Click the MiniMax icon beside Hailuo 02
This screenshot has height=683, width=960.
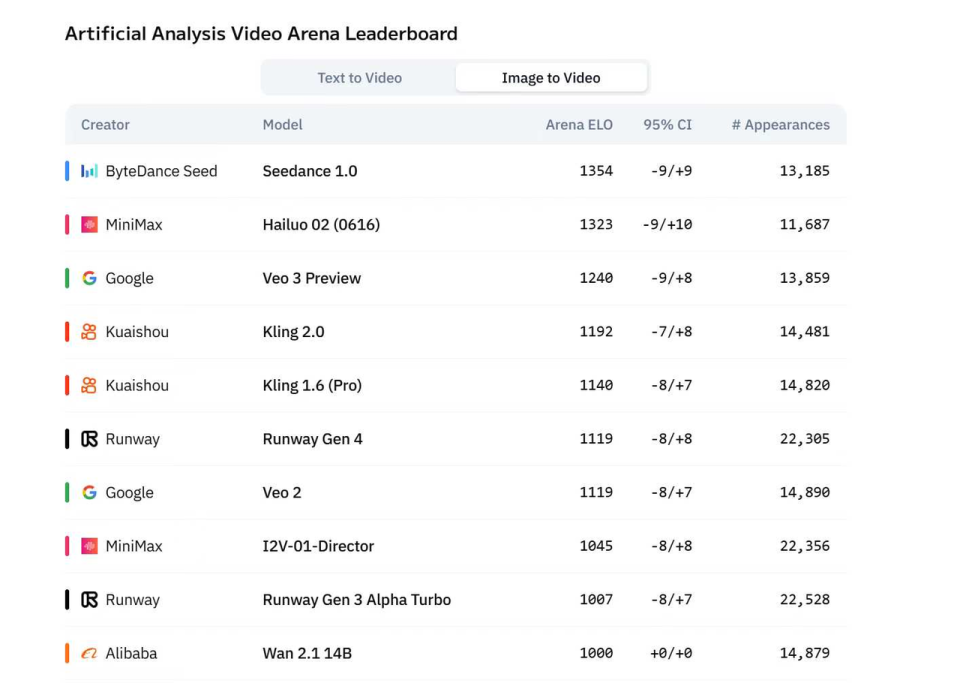click(89, 225)
